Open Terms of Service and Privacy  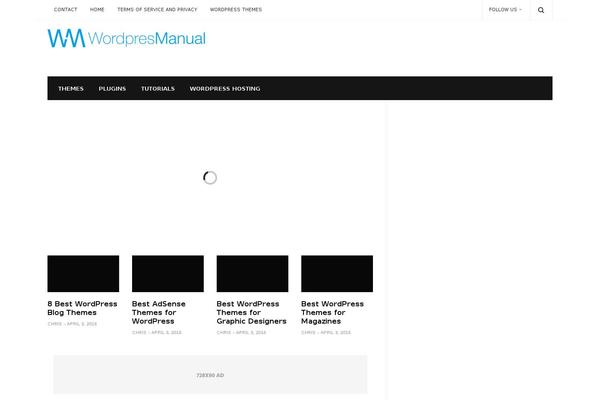[157, 10]
